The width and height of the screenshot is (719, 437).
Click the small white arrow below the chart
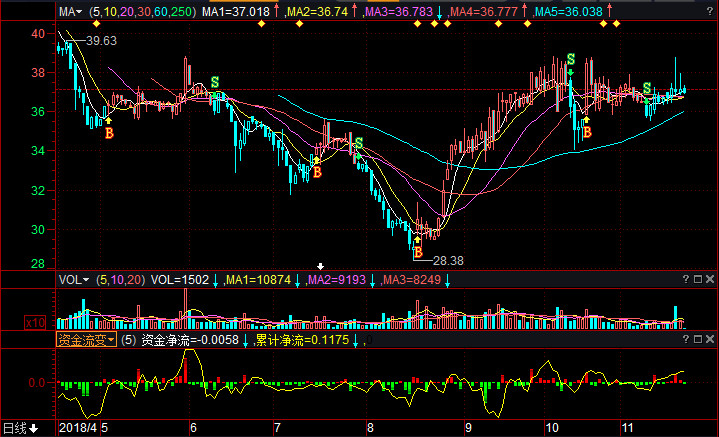pos(321,266)
